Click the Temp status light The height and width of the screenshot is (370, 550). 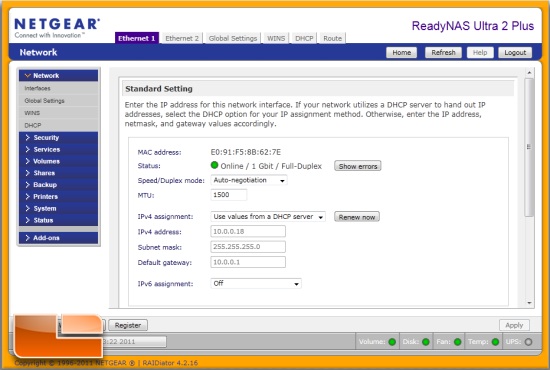coord(495,342)
